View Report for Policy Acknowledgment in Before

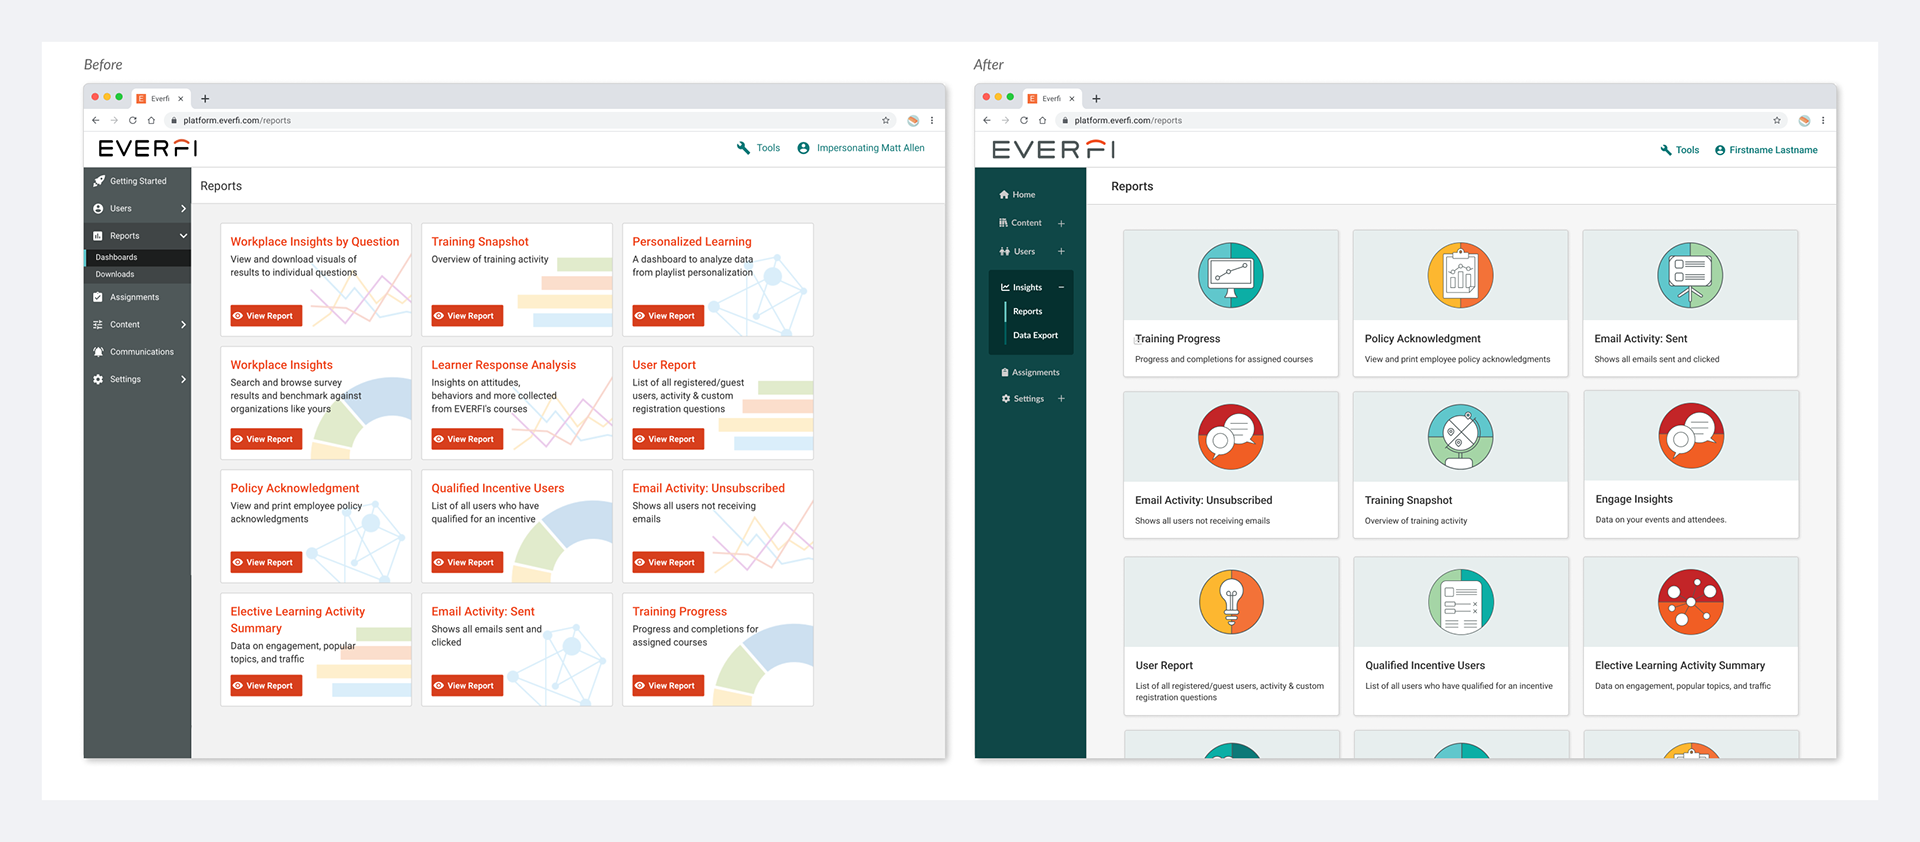tap(266, 562)
